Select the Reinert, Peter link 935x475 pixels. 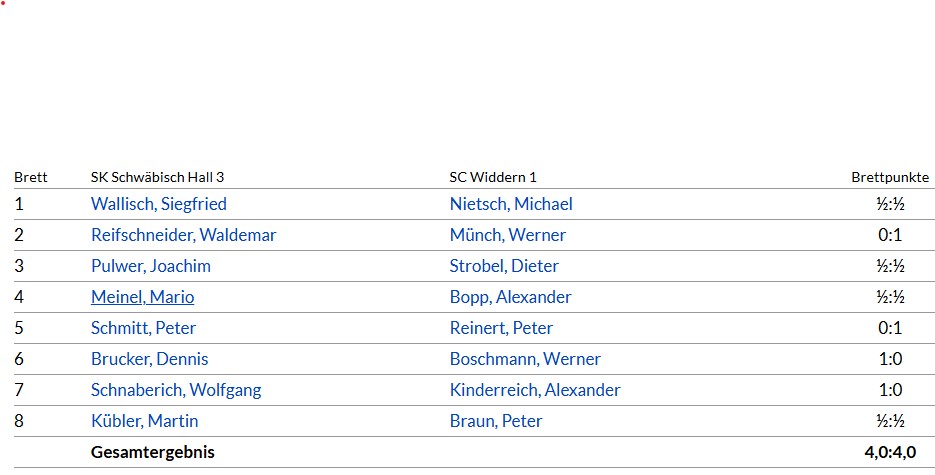501,328
